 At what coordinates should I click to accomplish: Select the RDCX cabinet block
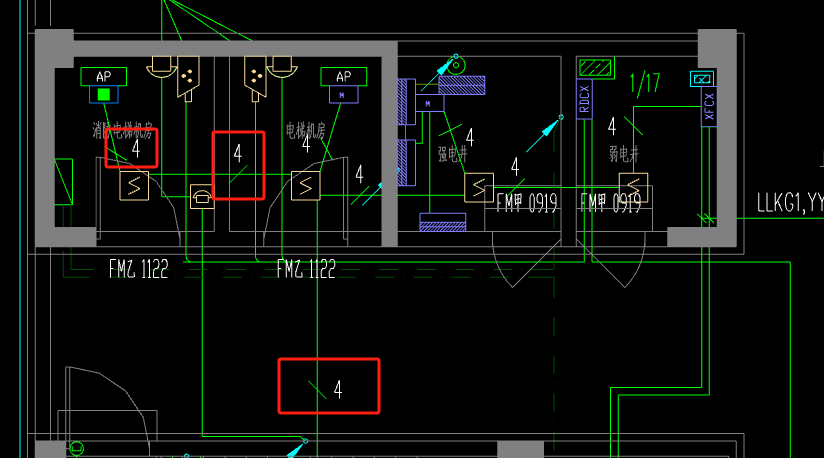pyautogui.click(x=584, y=100)
